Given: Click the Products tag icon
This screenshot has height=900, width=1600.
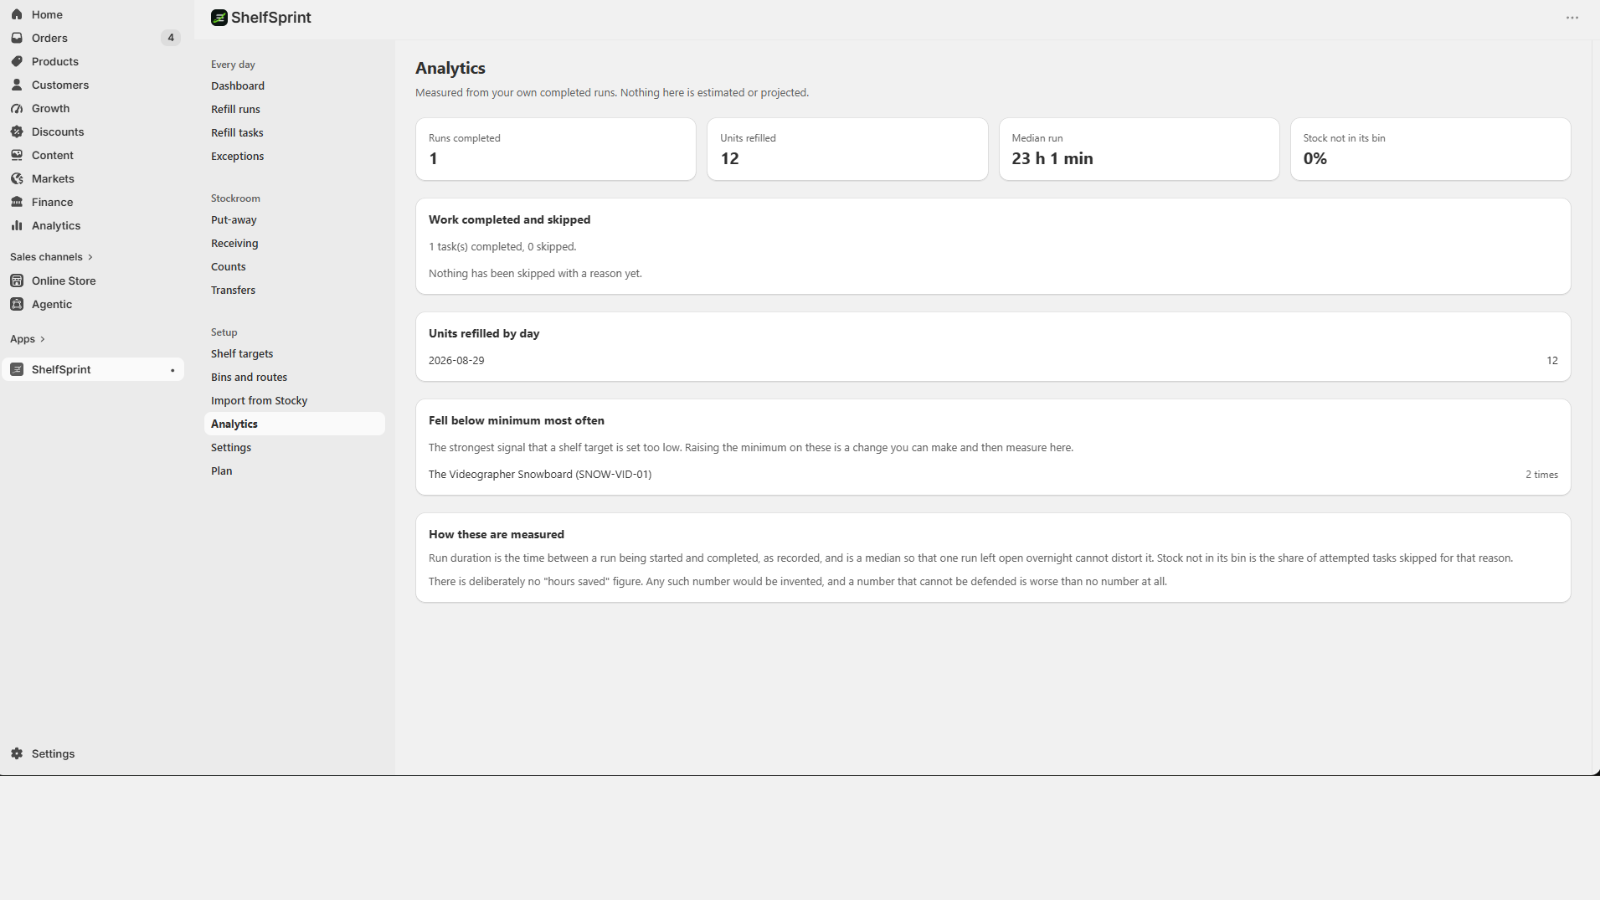Looking at the screenshot, I should pos(17,62).
